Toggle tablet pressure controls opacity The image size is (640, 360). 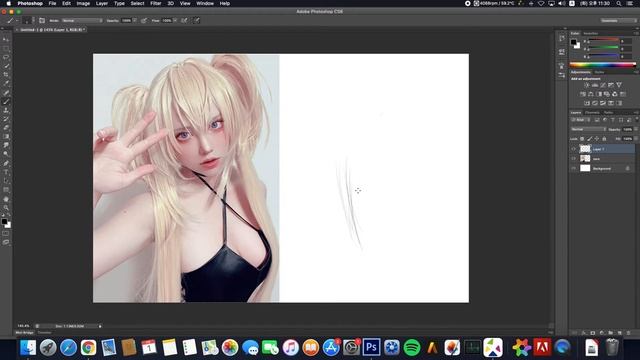coord(144,20)
